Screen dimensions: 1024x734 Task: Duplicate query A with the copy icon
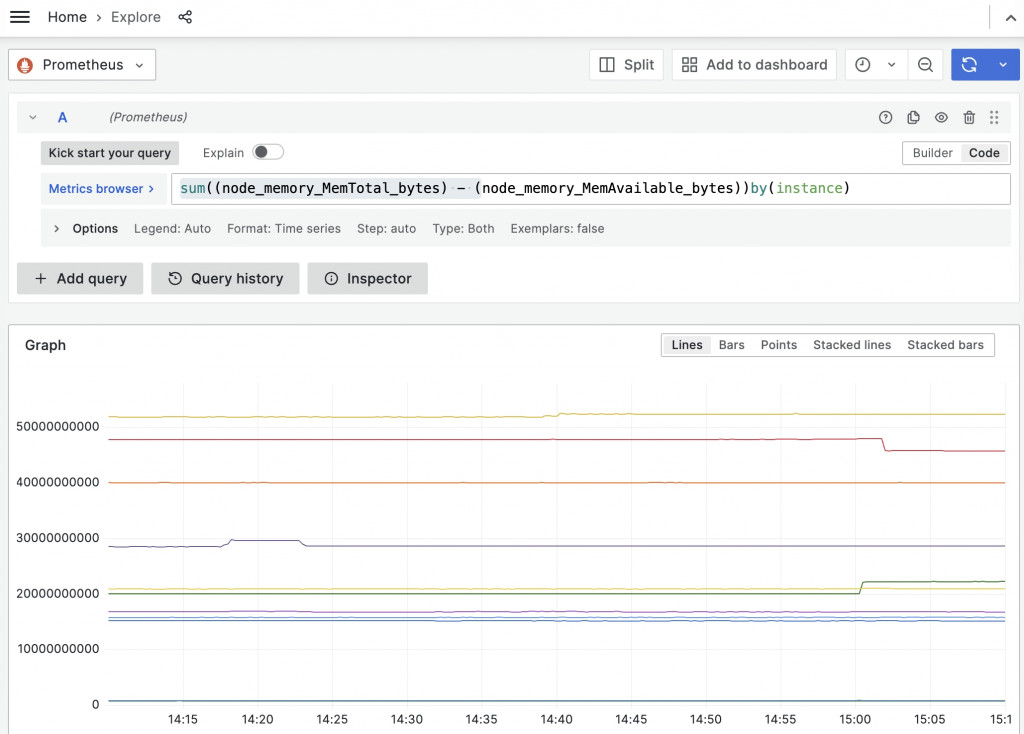click(913, 118)
